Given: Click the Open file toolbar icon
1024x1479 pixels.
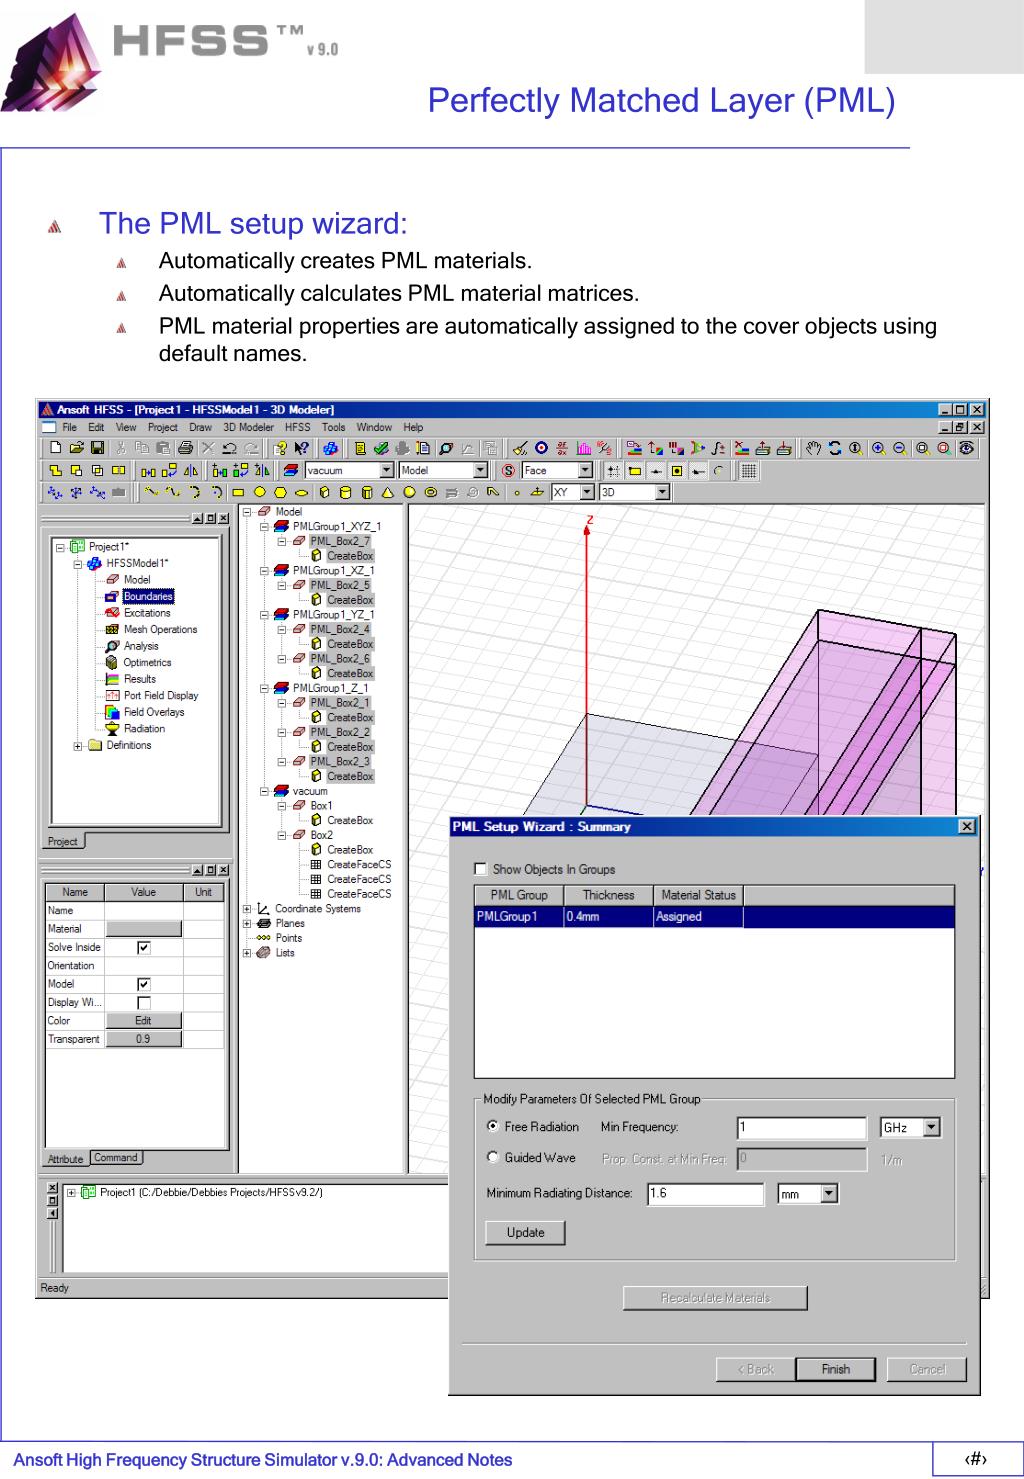Looking at the screenshot, I should pyautogui.click(x=77, y=448).
